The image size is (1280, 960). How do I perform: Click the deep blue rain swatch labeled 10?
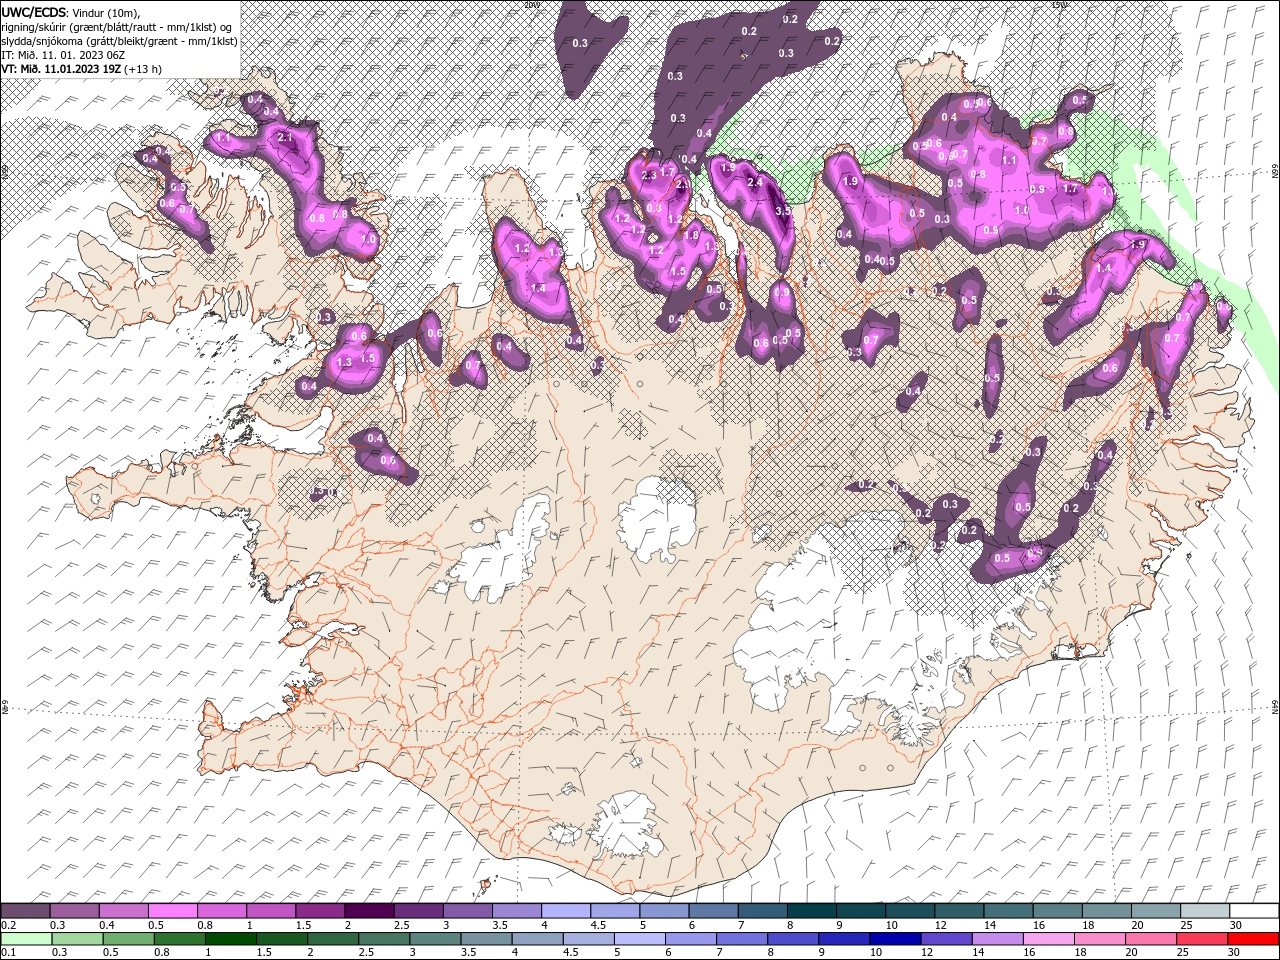click(x=895, y=939)
